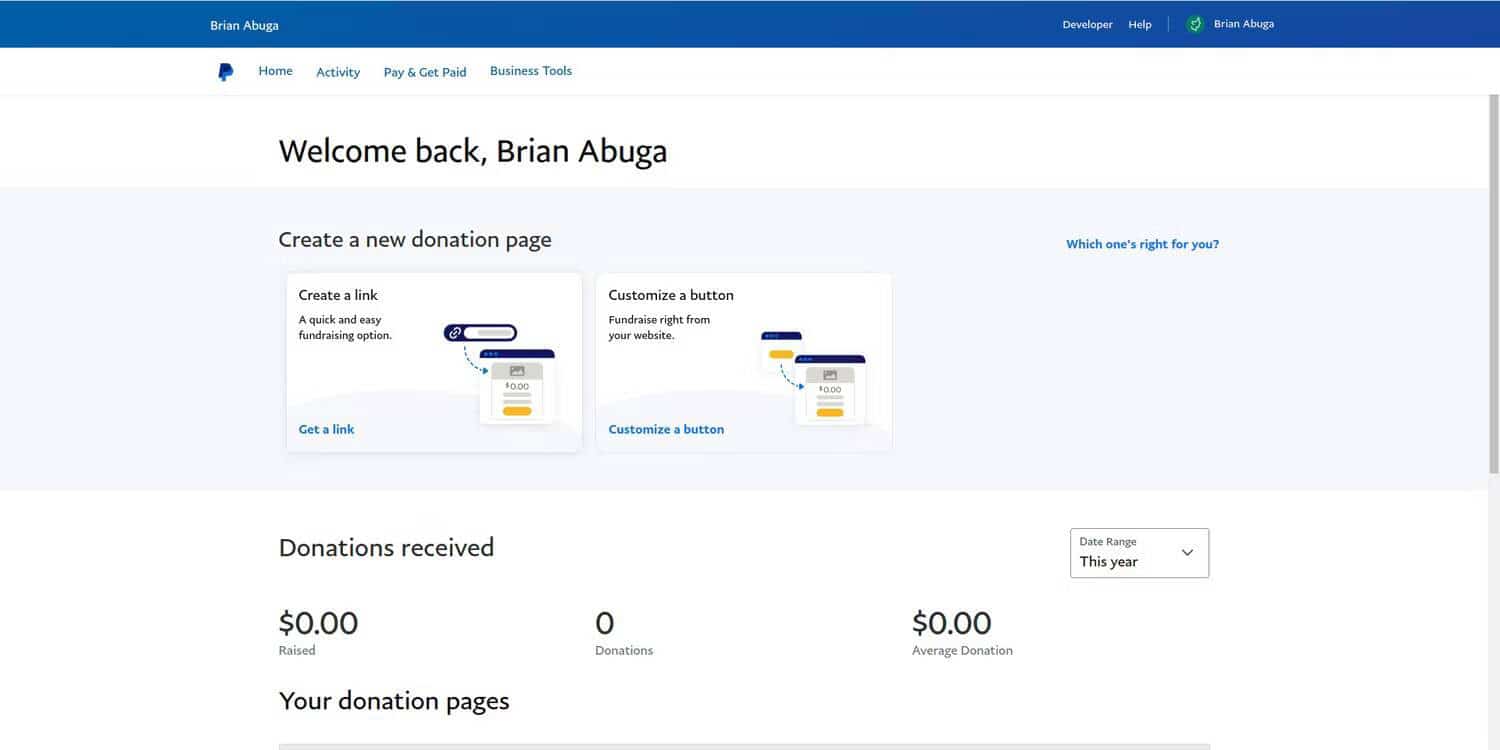
Task: Open the Pay & Get Paid menu
Action: (424, 71)
